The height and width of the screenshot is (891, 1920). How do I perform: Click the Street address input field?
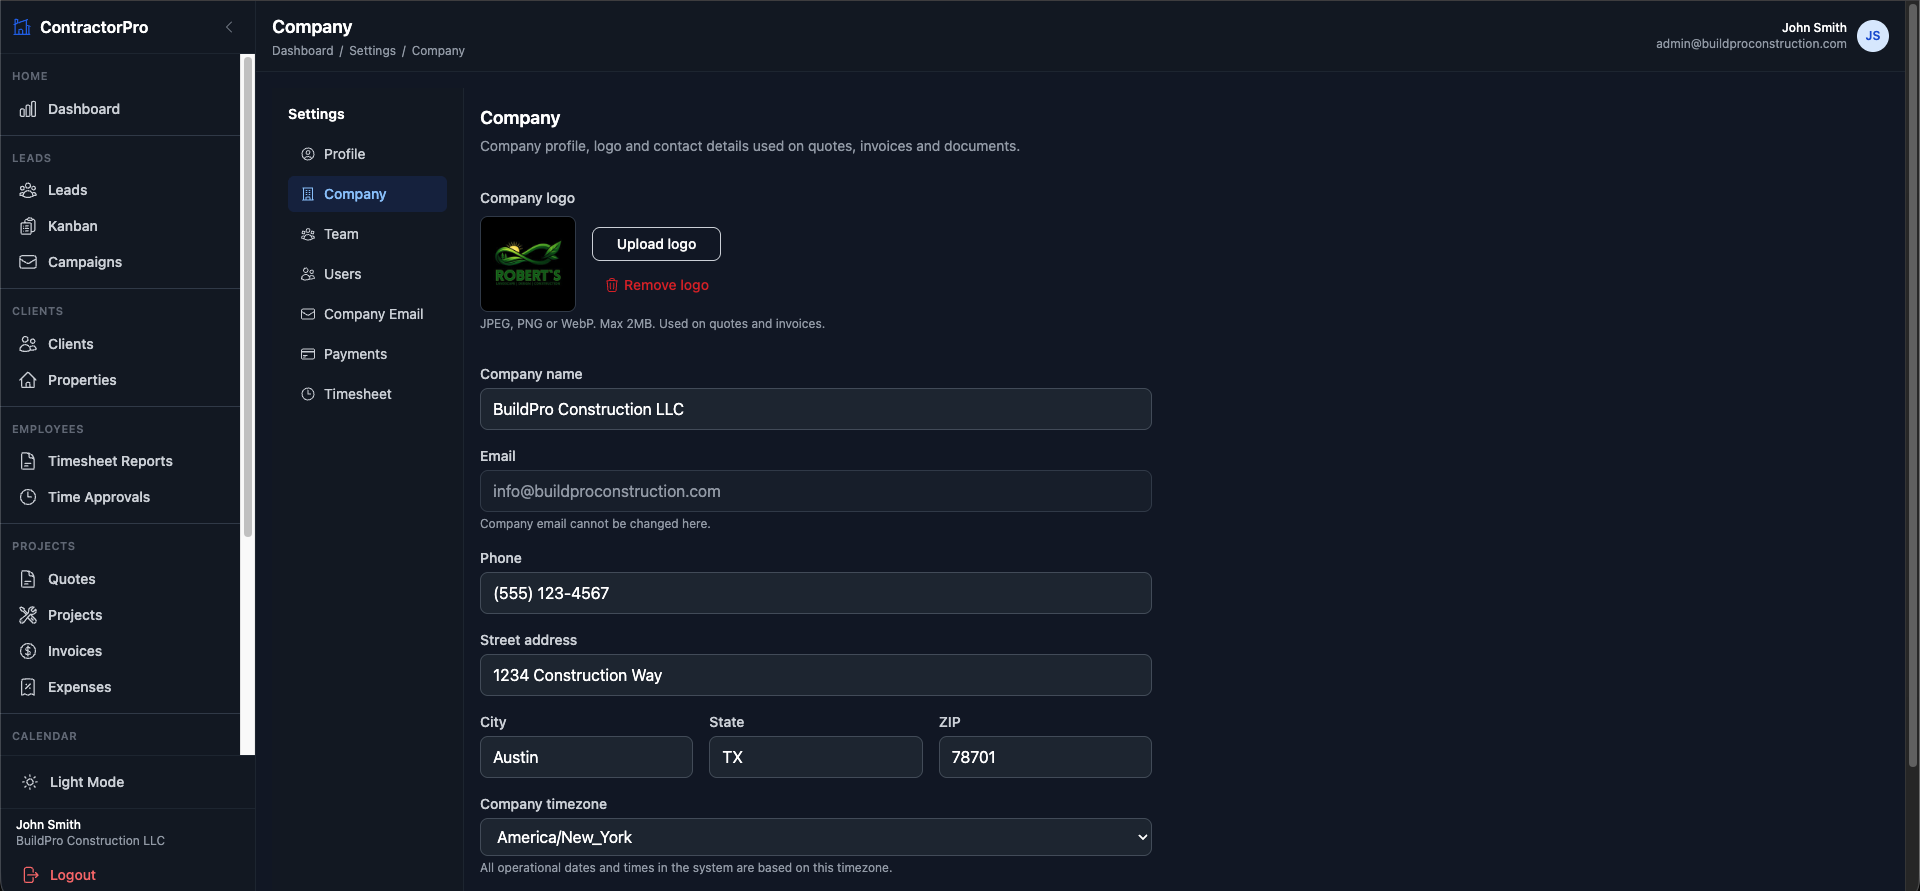[816, 675]
